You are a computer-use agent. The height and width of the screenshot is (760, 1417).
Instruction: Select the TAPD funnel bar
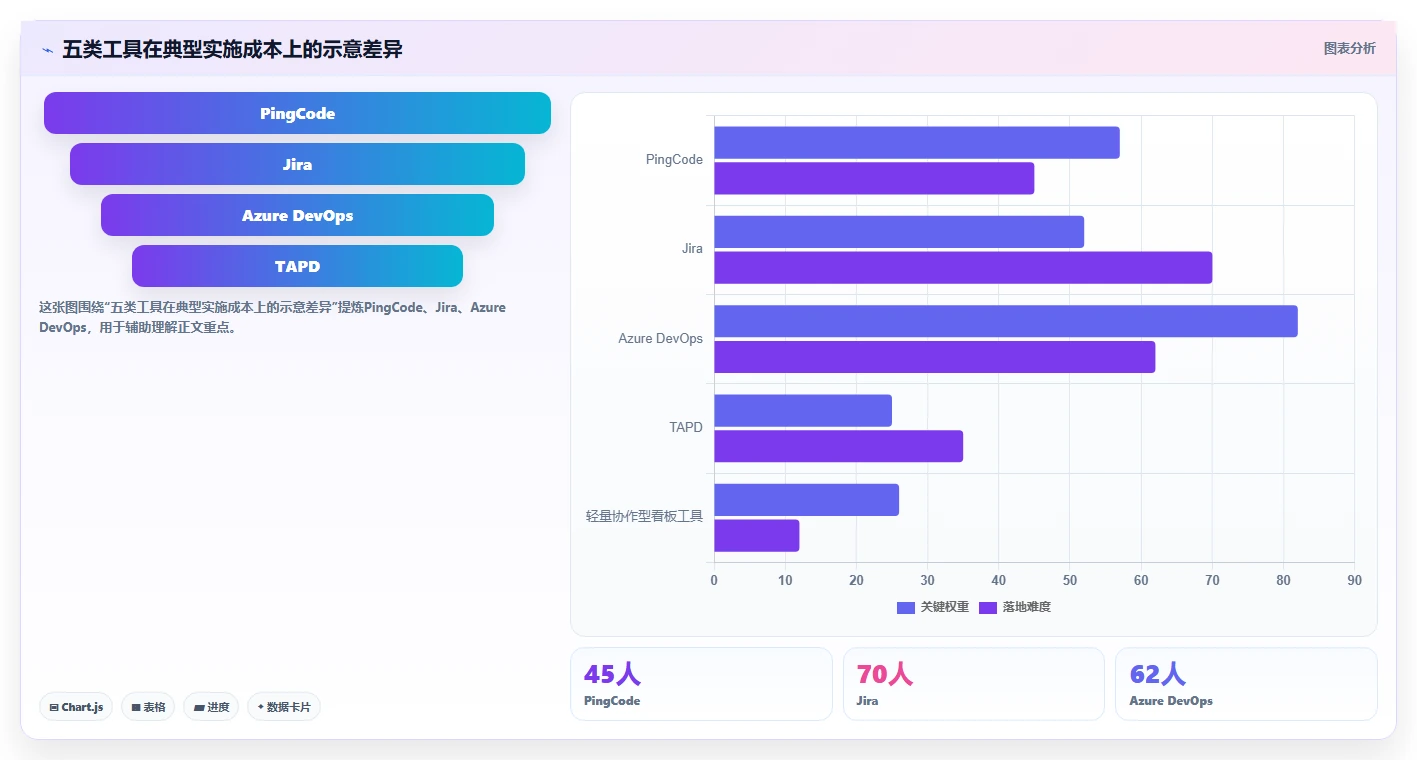(x=297, y=266)
